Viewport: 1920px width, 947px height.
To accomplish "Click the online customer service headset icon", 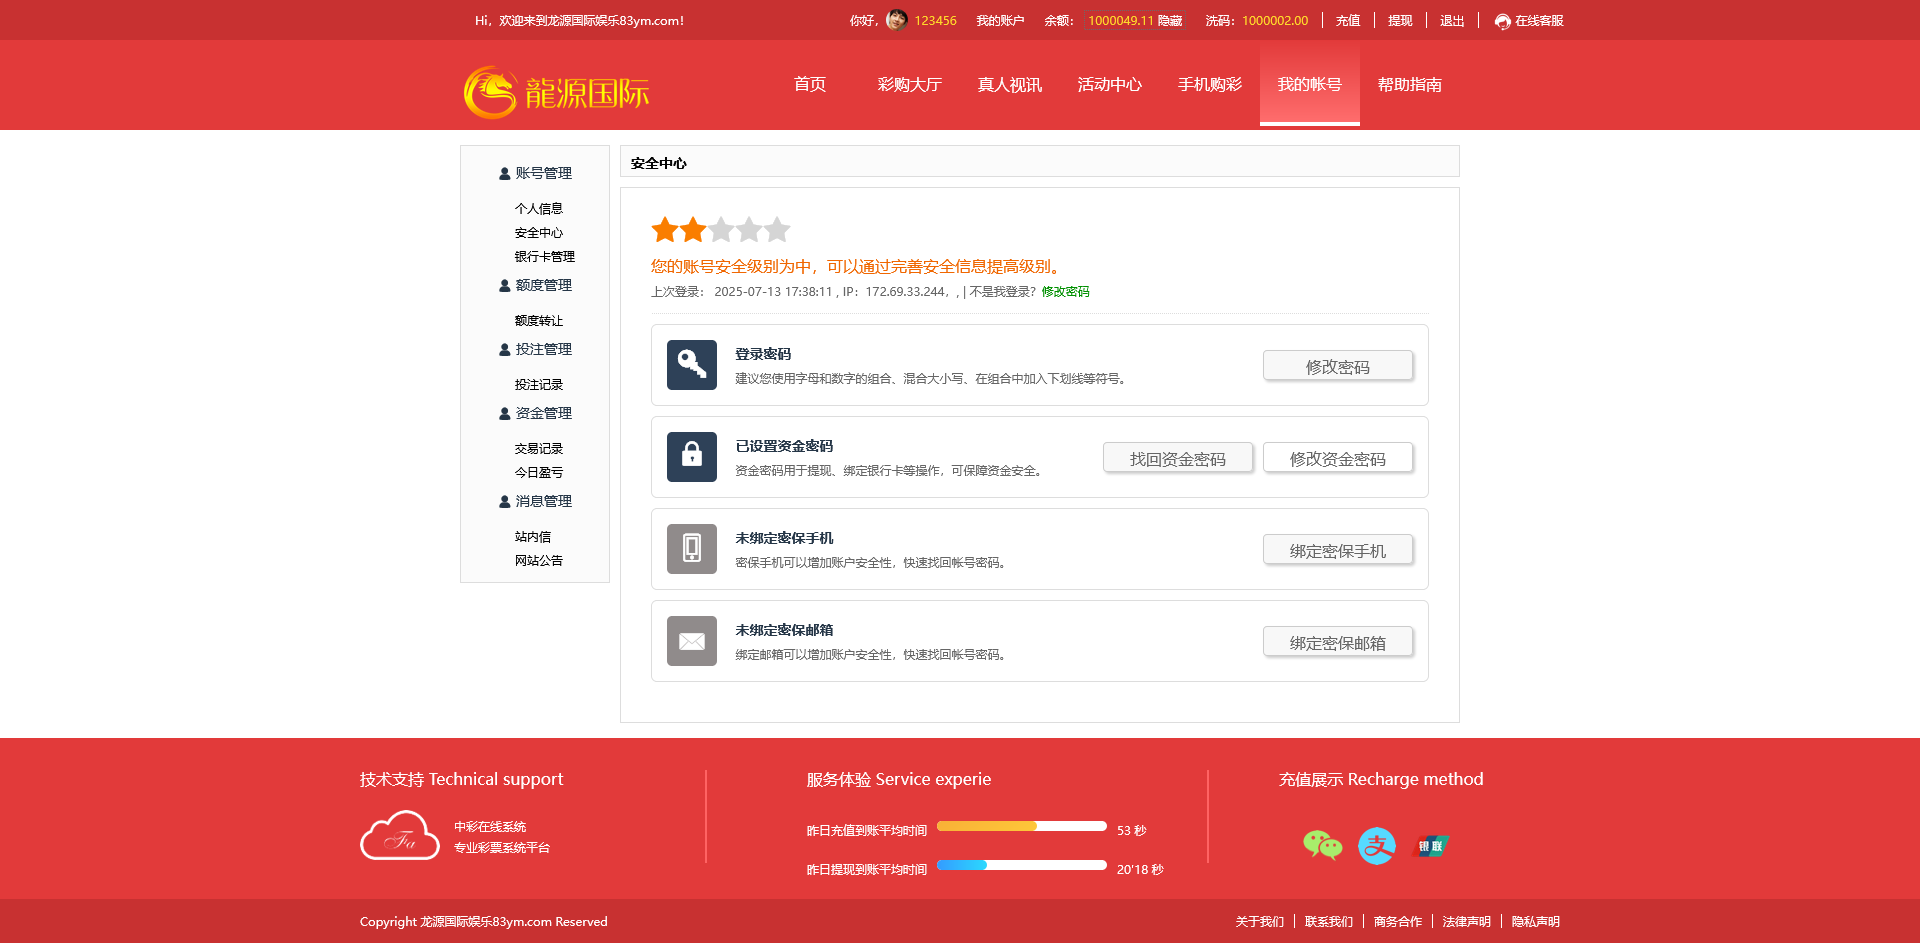I will [1502, 21].
